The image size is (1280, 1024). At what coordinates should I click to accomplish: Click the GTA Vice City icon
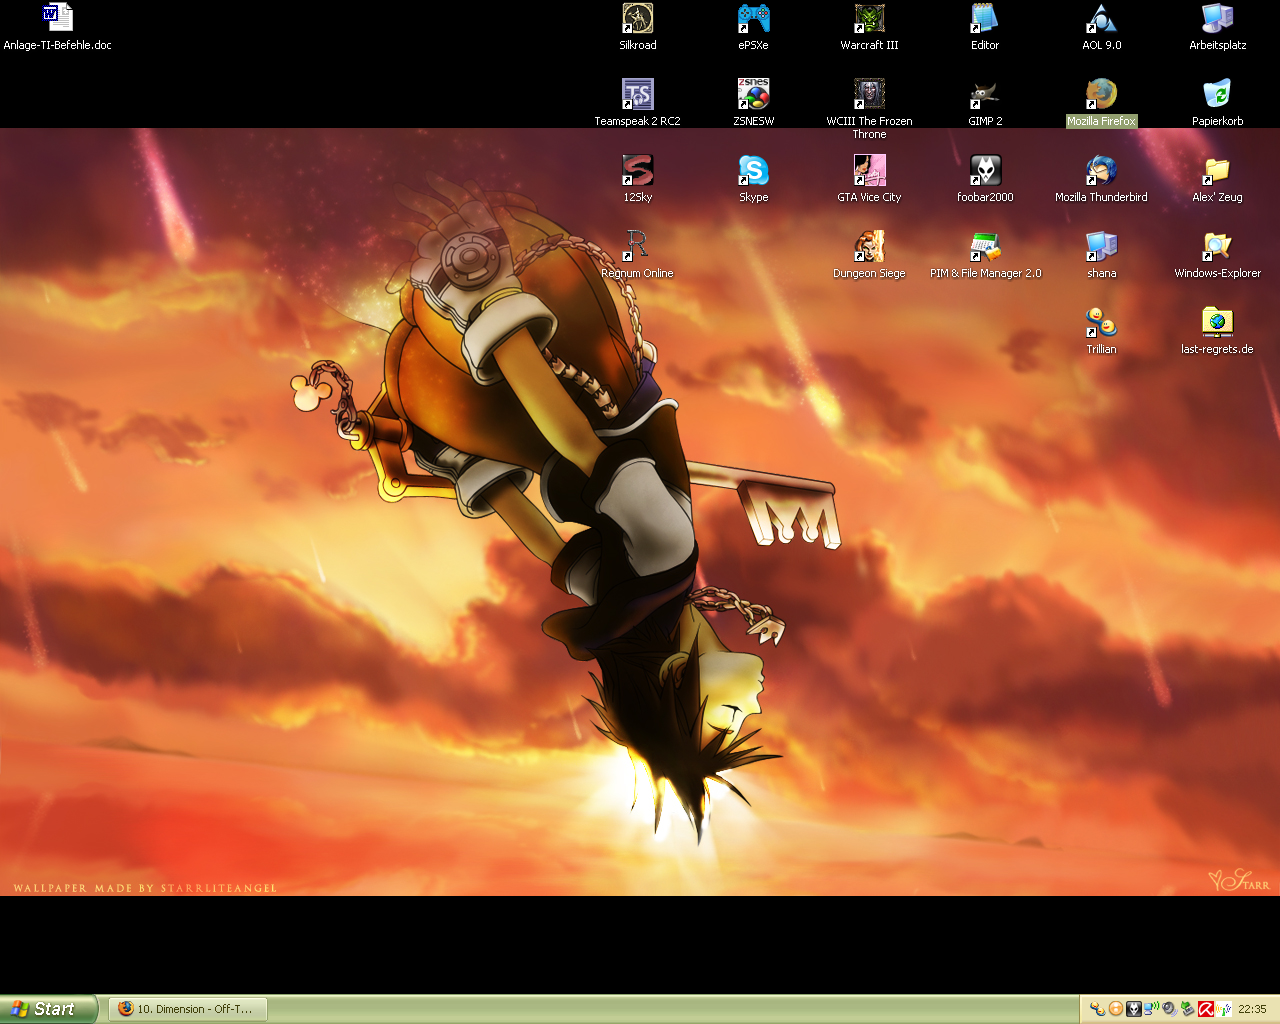[x=869, y=171]
